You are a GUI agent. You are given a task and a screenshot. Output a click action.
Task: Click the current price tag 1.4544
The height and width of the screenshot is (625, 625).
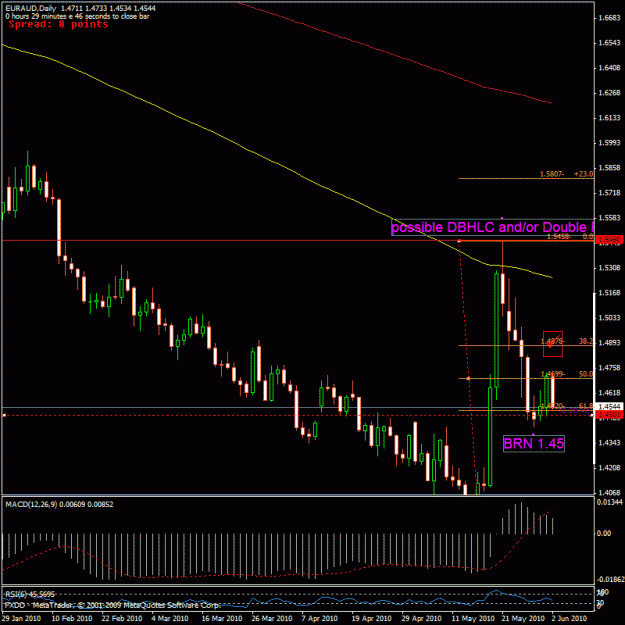coord(608,407)
